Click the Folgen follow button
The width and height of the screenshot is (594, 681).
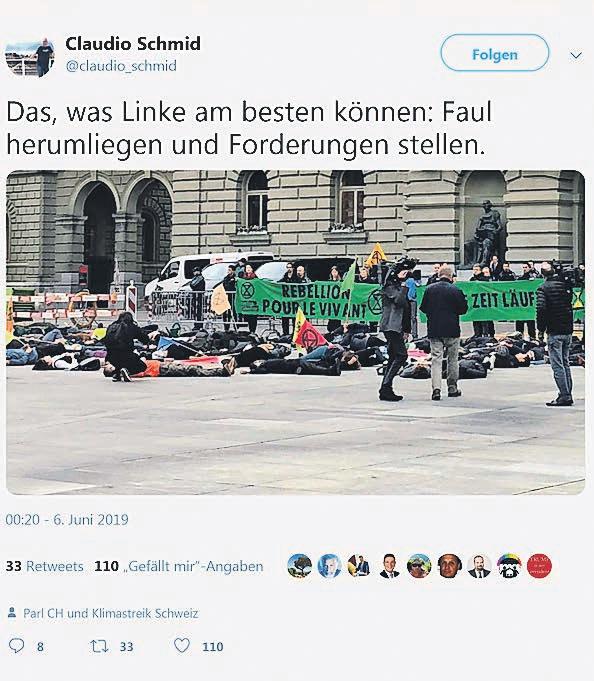coord(495,53)
